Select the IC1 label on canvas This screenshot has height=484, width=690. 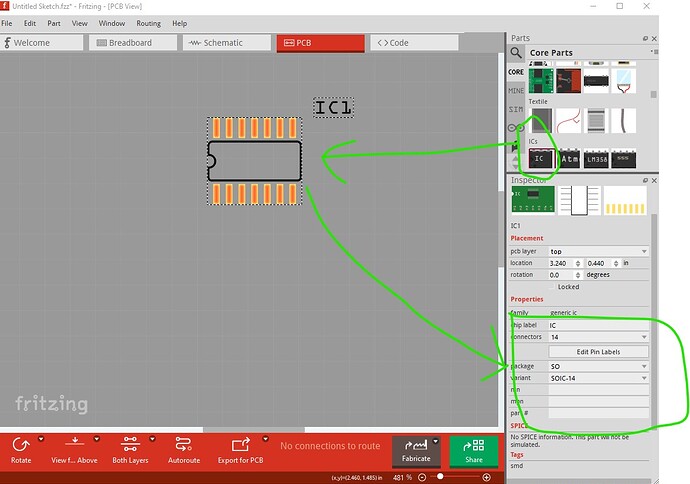[334, 107]
